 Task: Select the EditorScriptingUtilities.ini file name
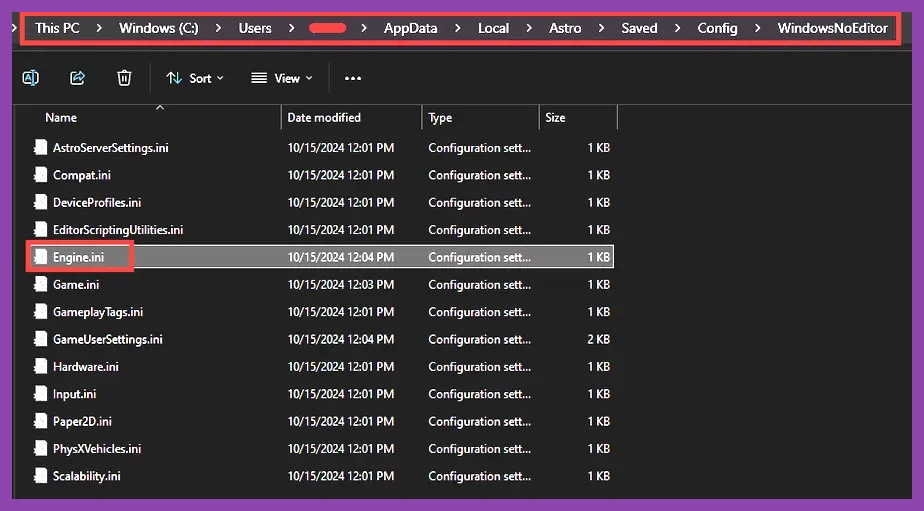point(118,229)
